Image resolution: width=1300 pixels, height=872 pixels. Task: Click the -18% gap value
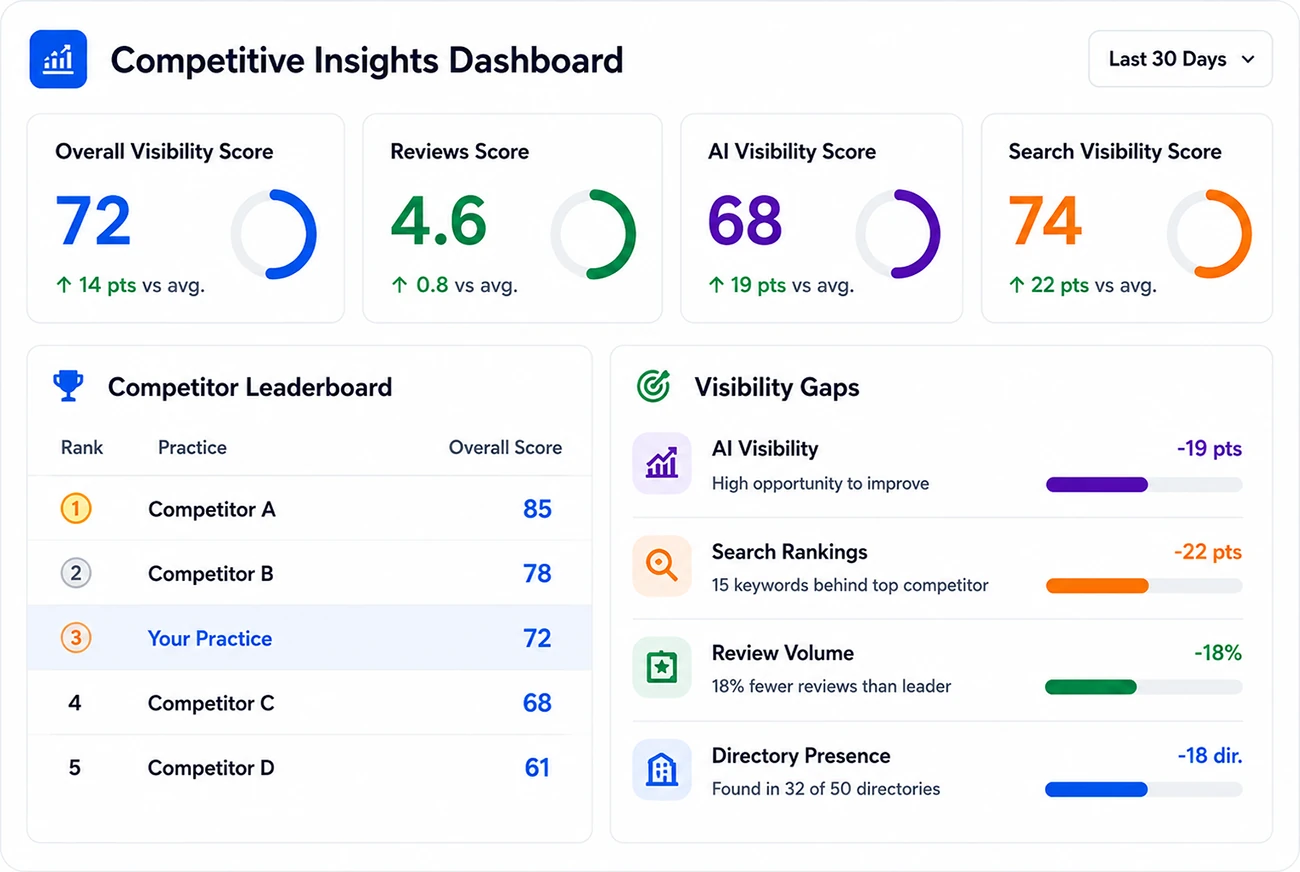coord(1218,653)
